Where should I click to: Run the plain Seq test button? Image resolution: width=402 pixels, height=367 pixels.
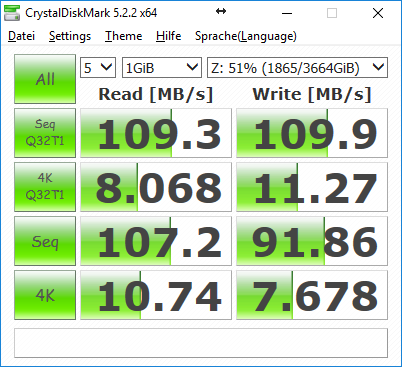point(45,241)
